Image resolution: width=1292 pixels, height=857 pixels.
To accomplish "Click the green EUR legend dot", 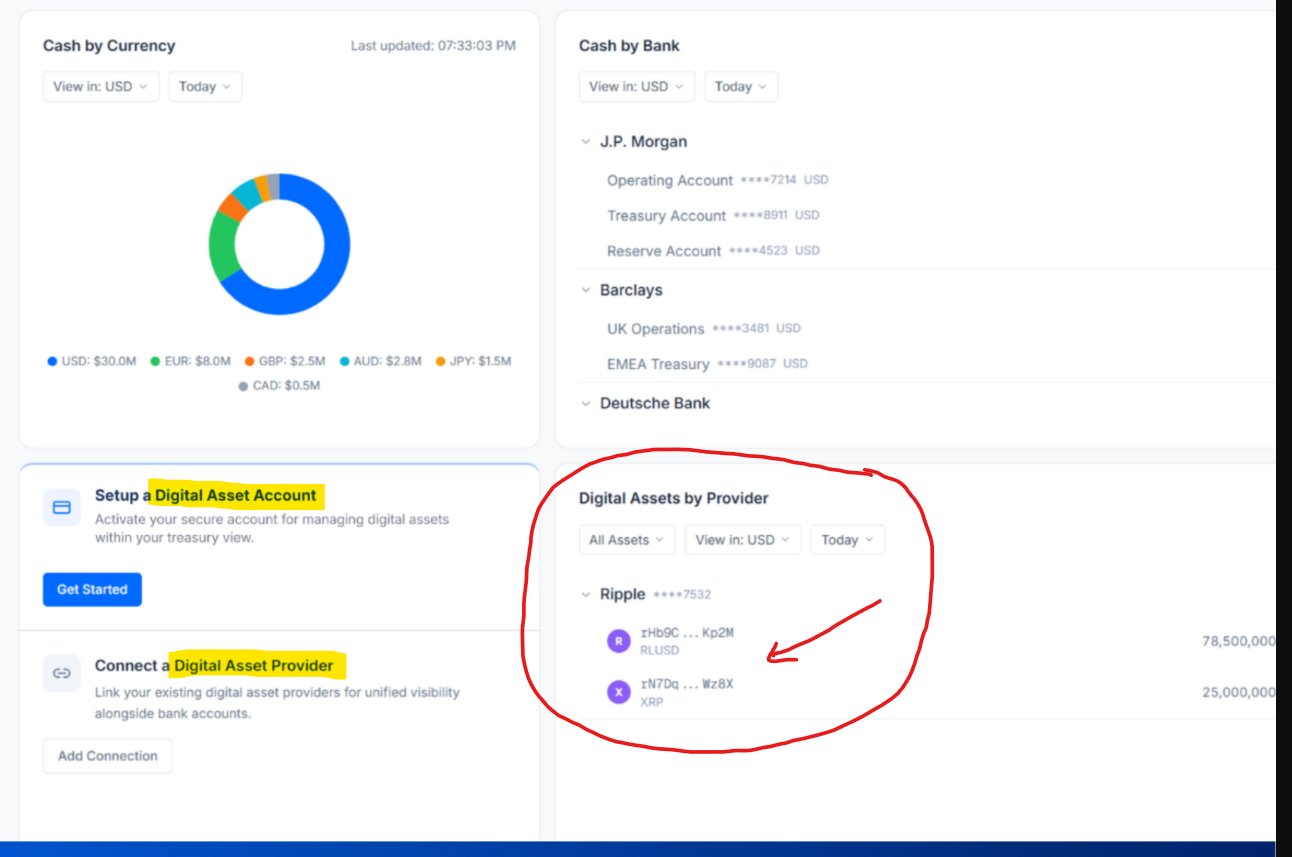I will tap(156, 362).
